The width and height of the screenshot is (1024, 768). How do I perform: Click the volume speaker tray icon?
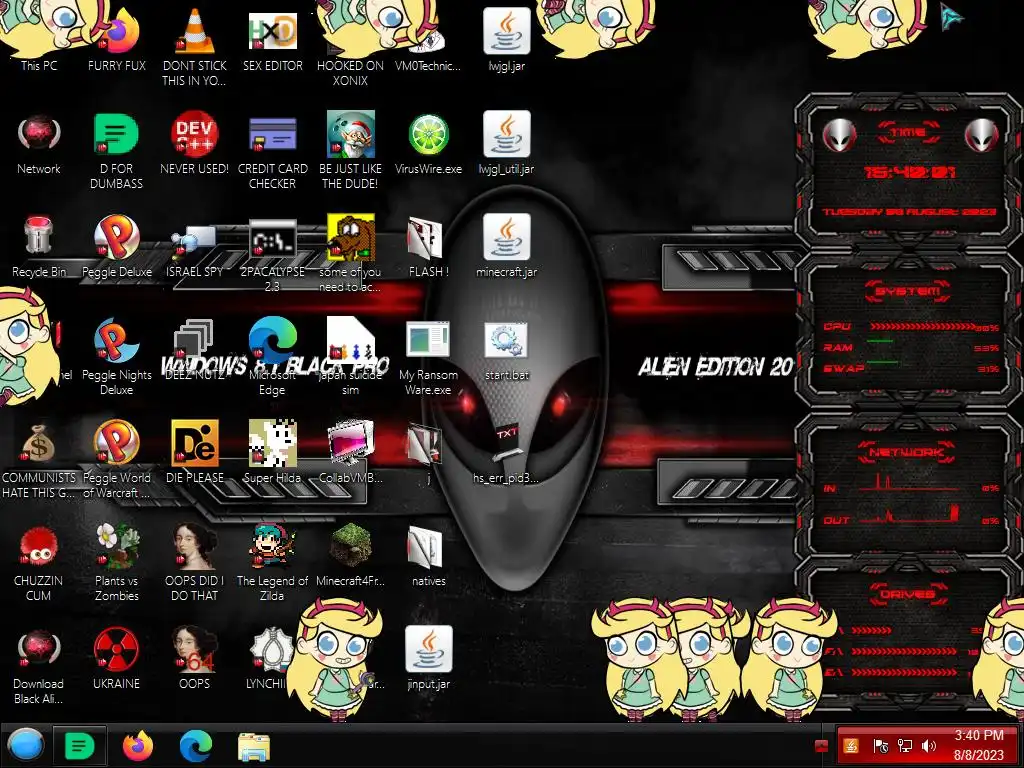pos(928,746)
